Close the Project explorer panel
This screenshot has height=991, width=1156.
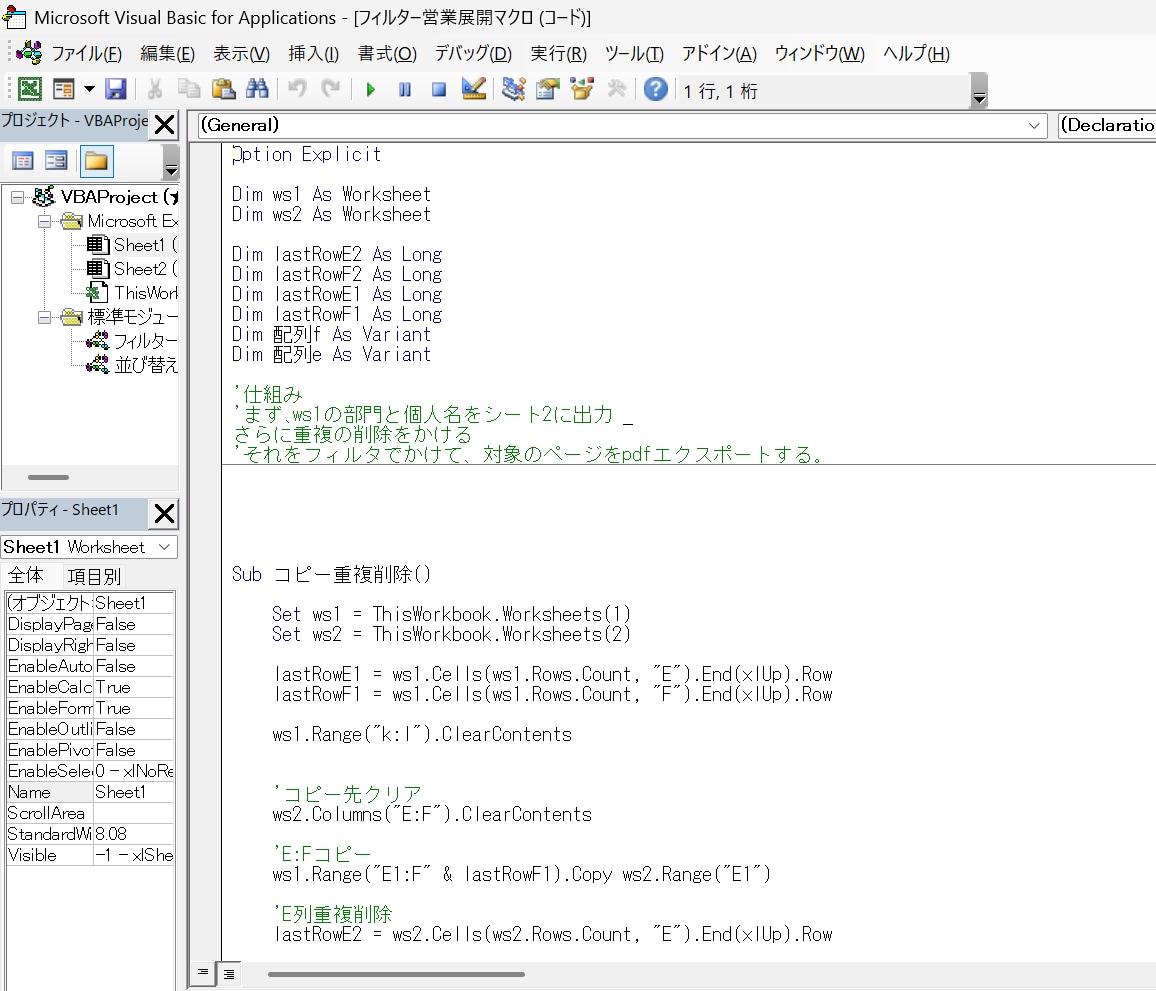(x=164, y=125)
